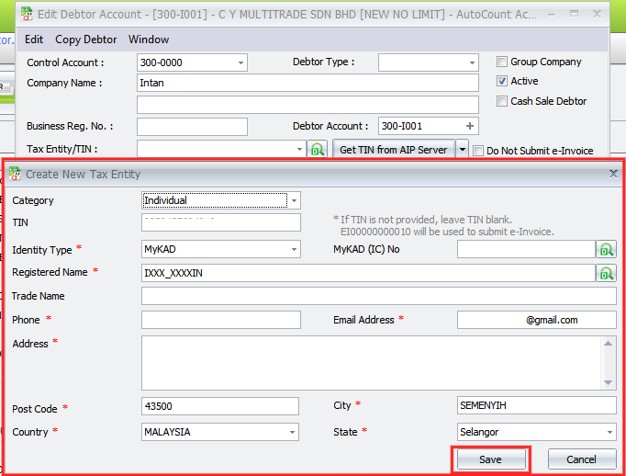
Task: Open the Window menu
Action: tap(148, 39)
